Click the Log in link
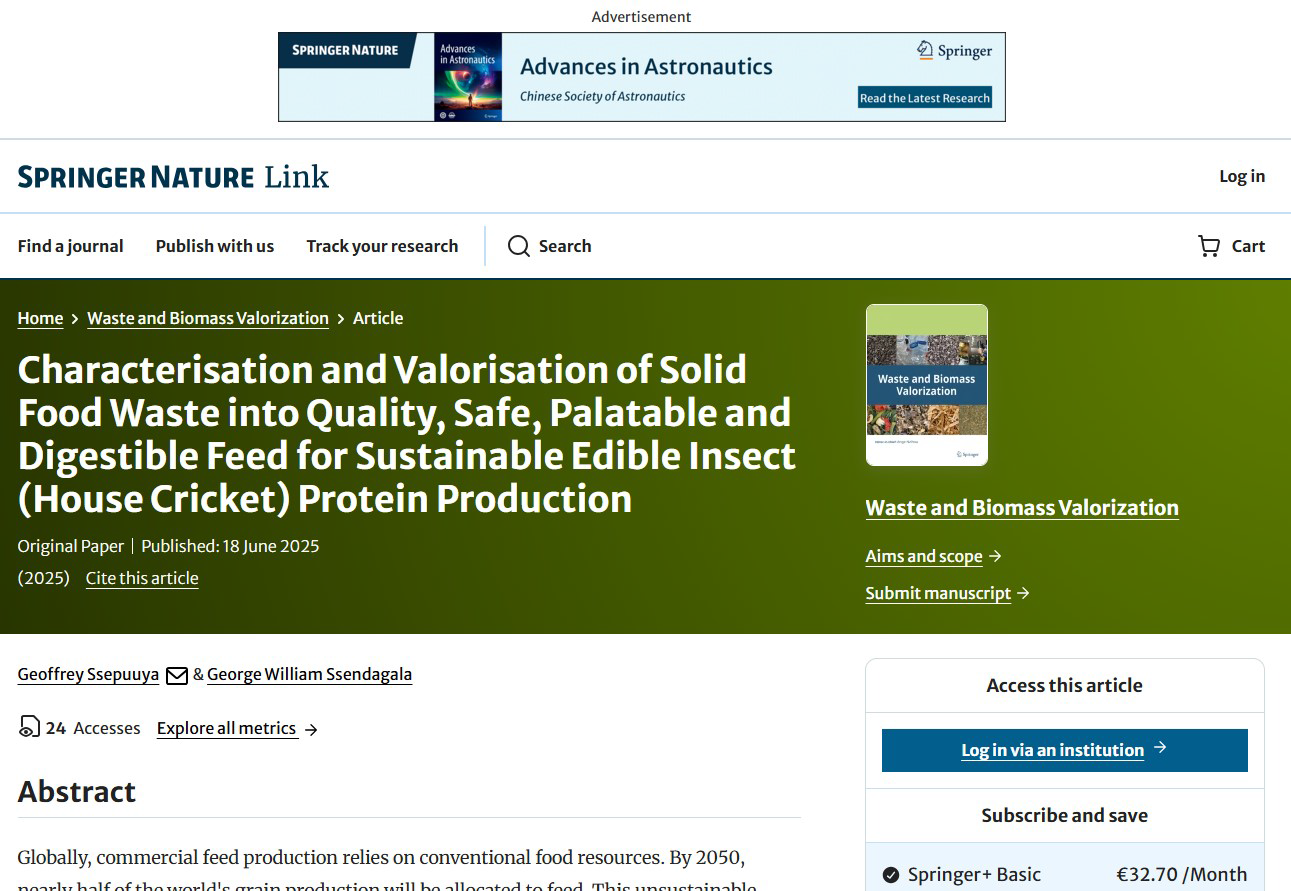Viewport: 1291px width, 891px height. [1242, 176]
